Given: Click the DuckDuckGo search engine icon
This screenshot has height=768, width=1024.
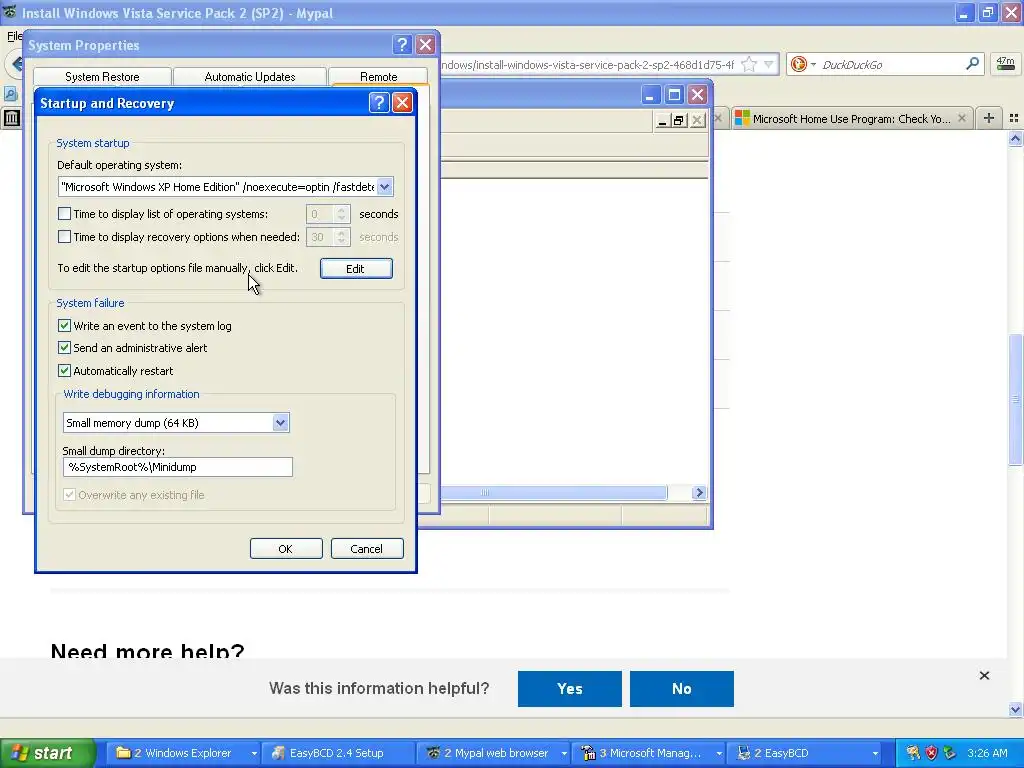Looking at the screenshot, I should click(x=798, y=64).
